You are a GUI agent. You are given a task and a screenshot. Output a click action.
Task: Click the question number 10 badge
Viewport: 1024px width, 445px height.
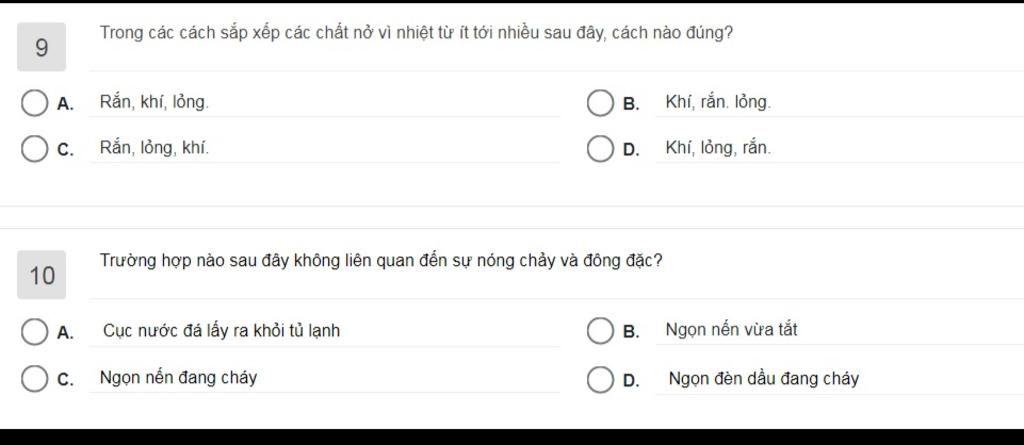[x=41, y=275]
